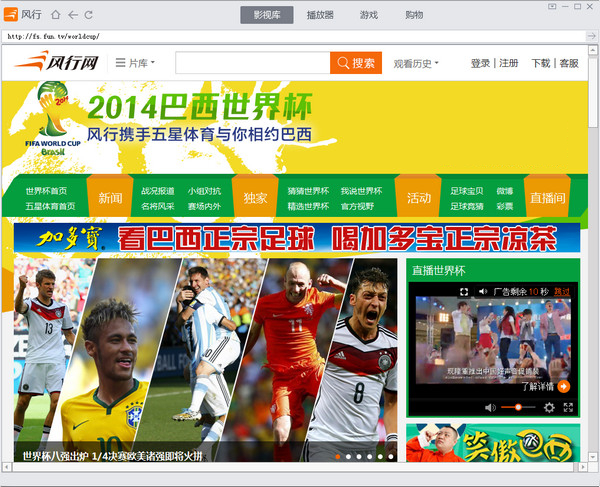
Task: Open 赛场内外 link
Action: [x=204, y=206]
